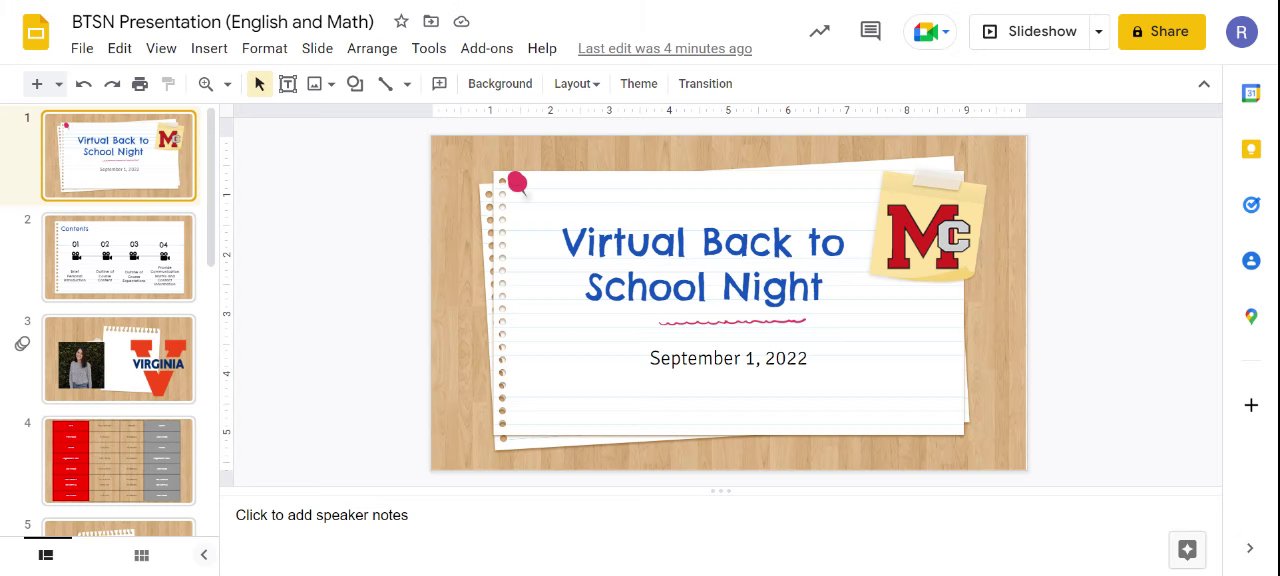The height and width of the screenshot is (576, 1280).
Task: Switch to grid view
Action: pyautogui.click(x=142, y=555)
